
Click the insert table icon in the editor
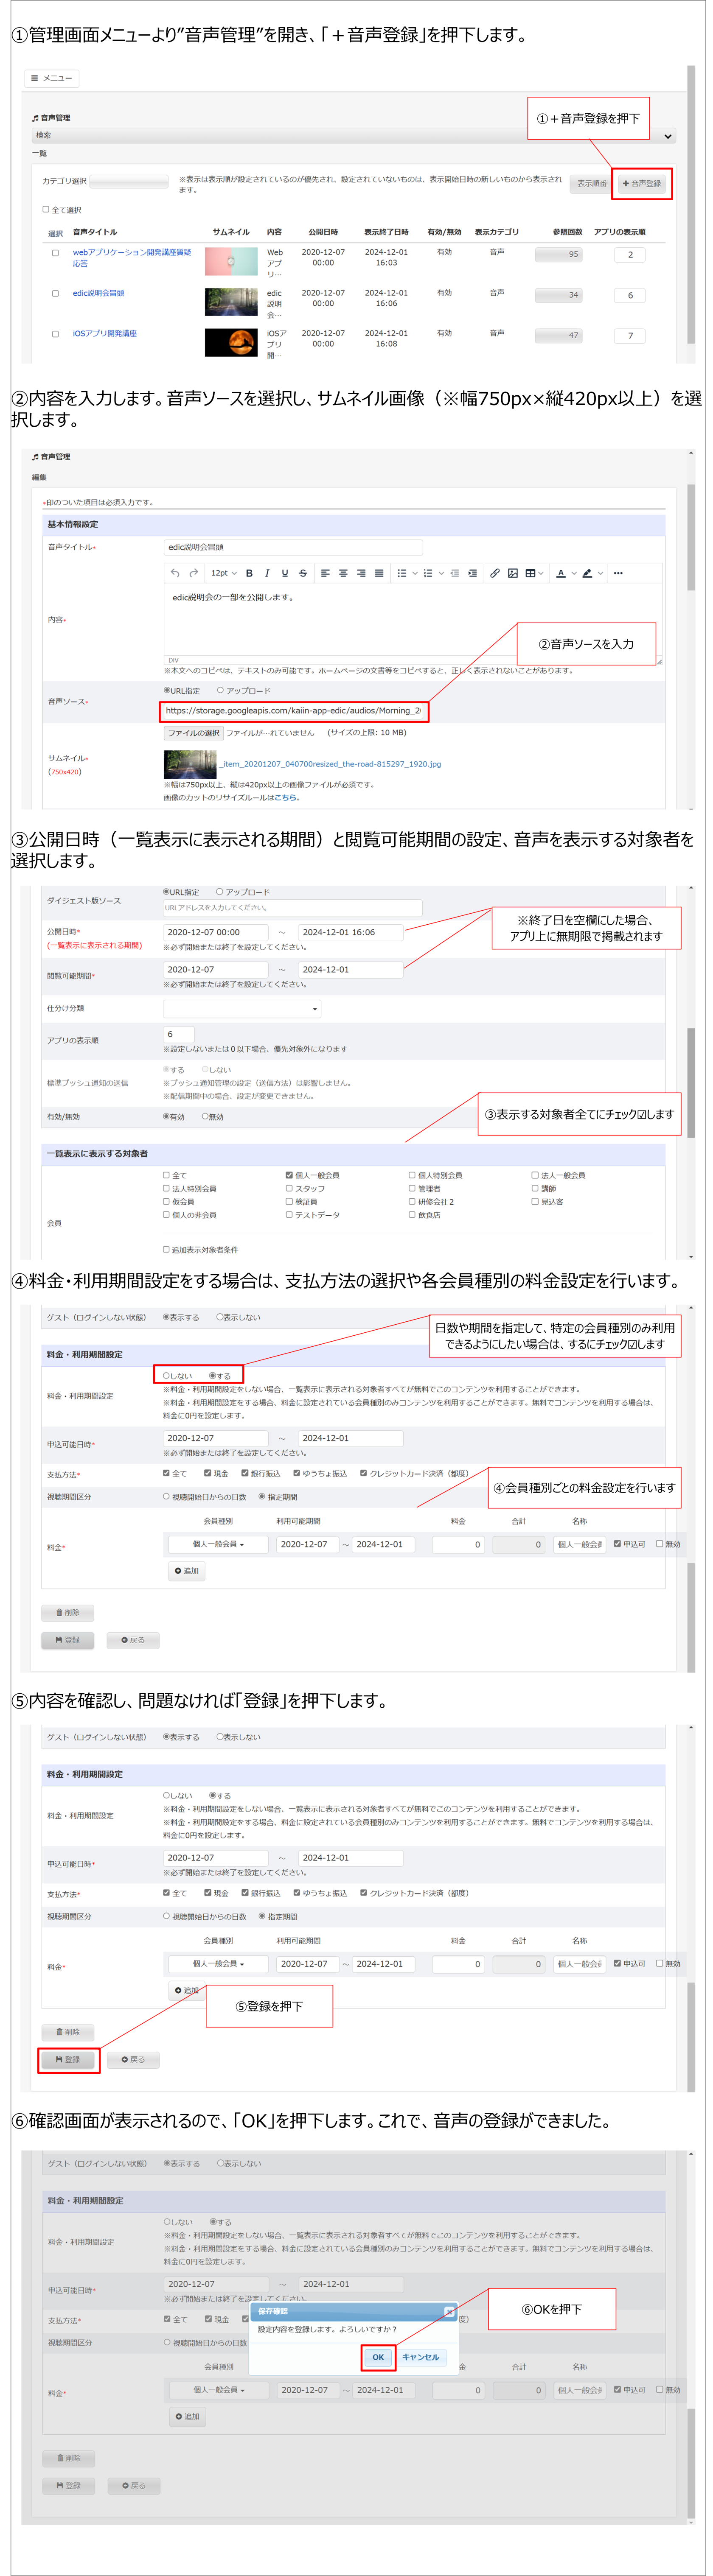pos(531,573)
